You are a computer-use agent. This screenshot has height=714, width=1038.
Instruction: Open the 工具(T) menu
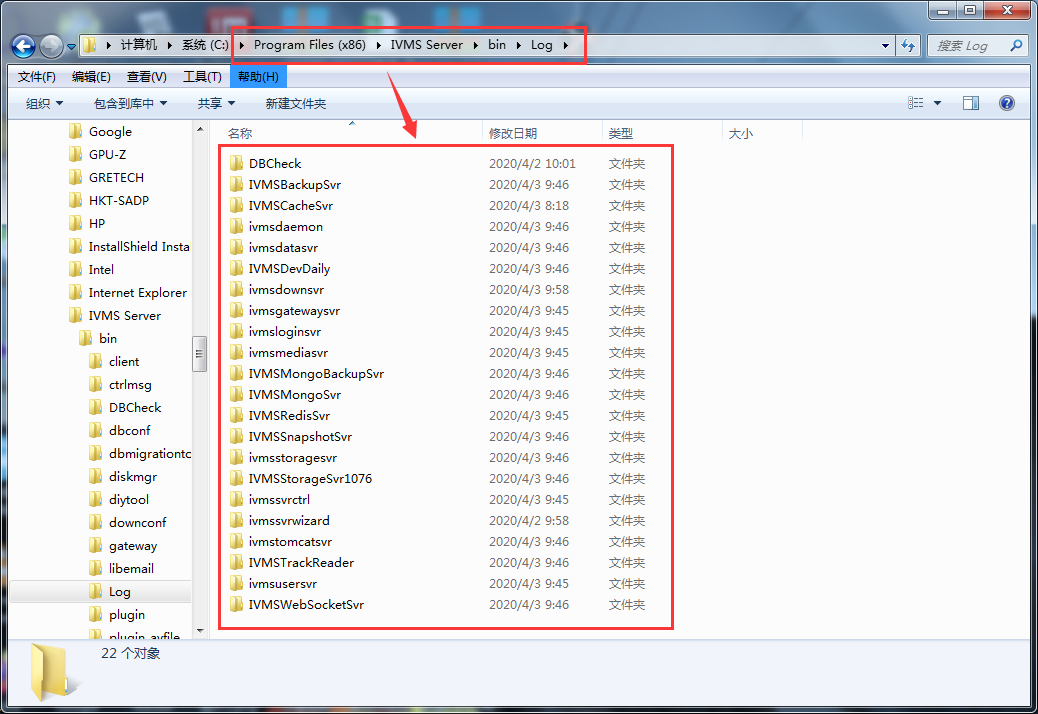pyautogui.click(x=202, y=77)
